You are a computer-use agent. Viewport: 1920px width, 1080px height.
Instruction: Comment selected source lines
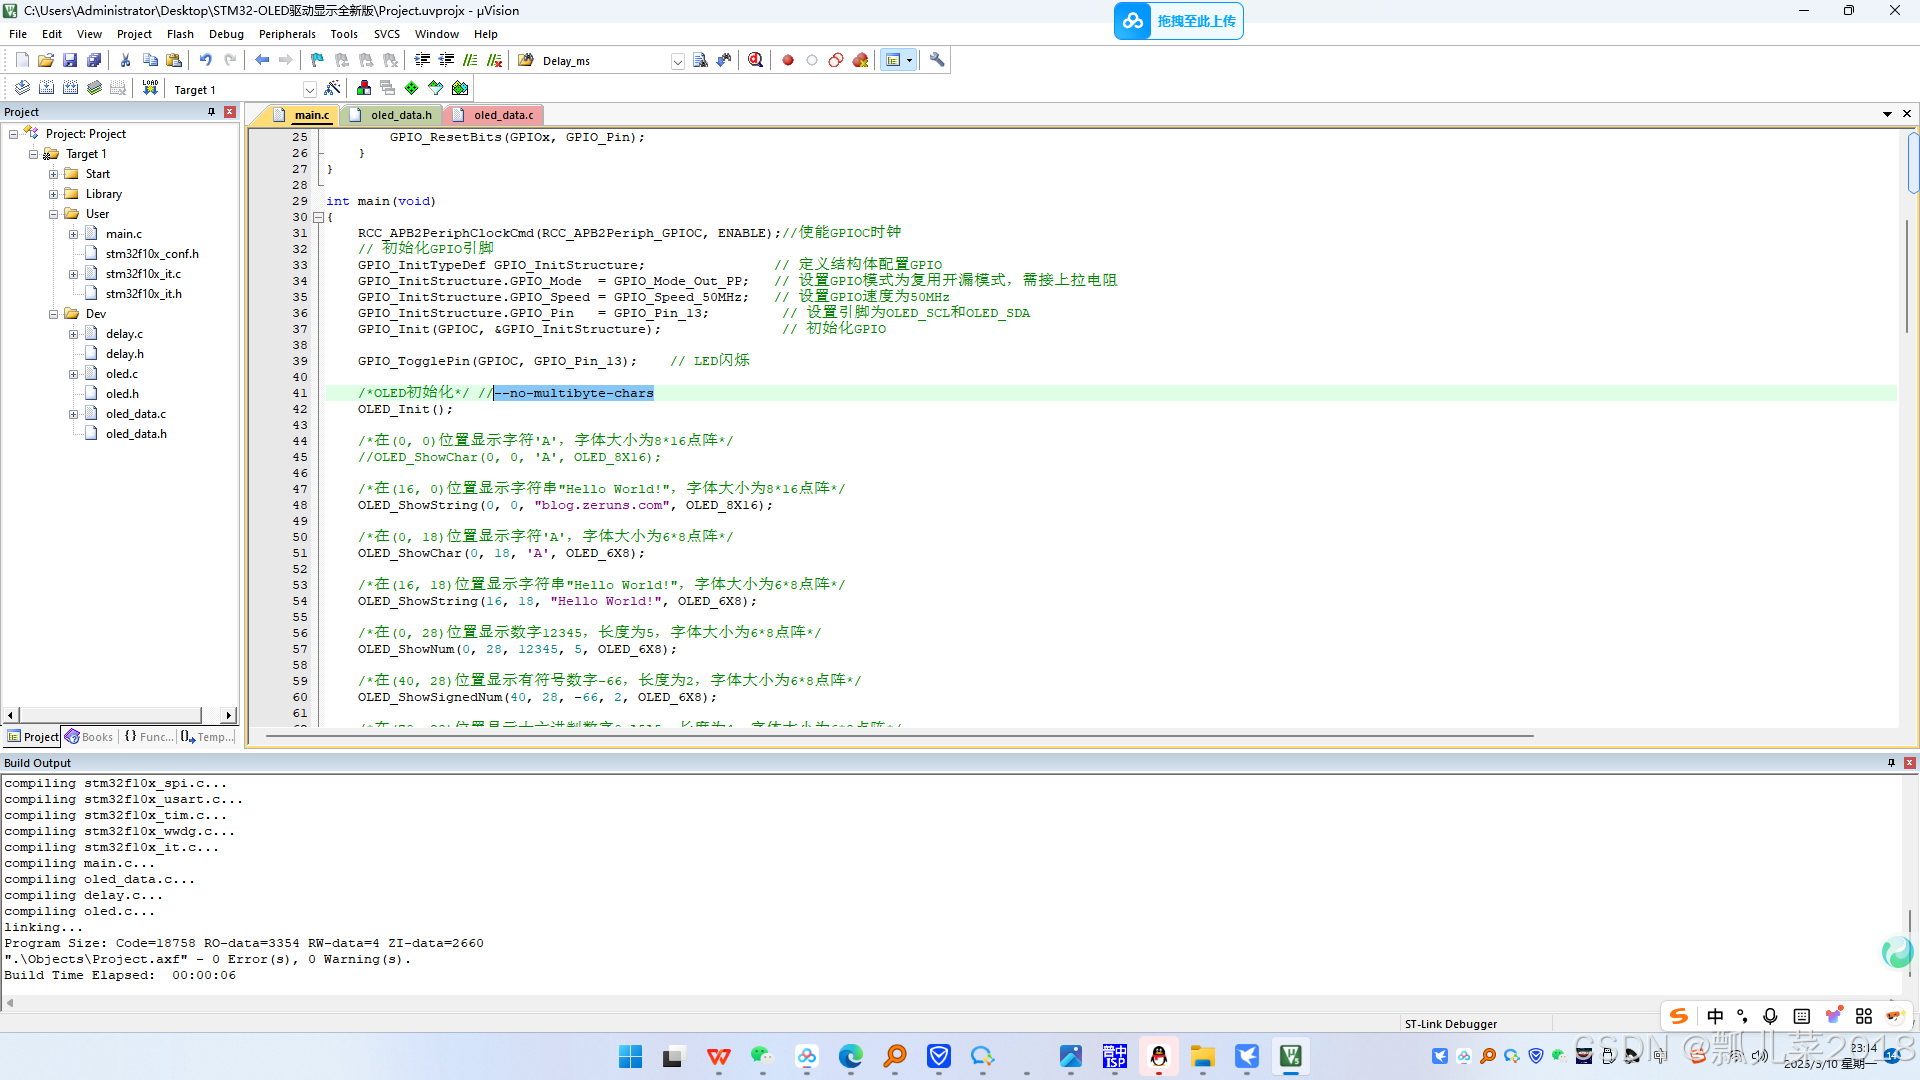[x=470, y=60]
